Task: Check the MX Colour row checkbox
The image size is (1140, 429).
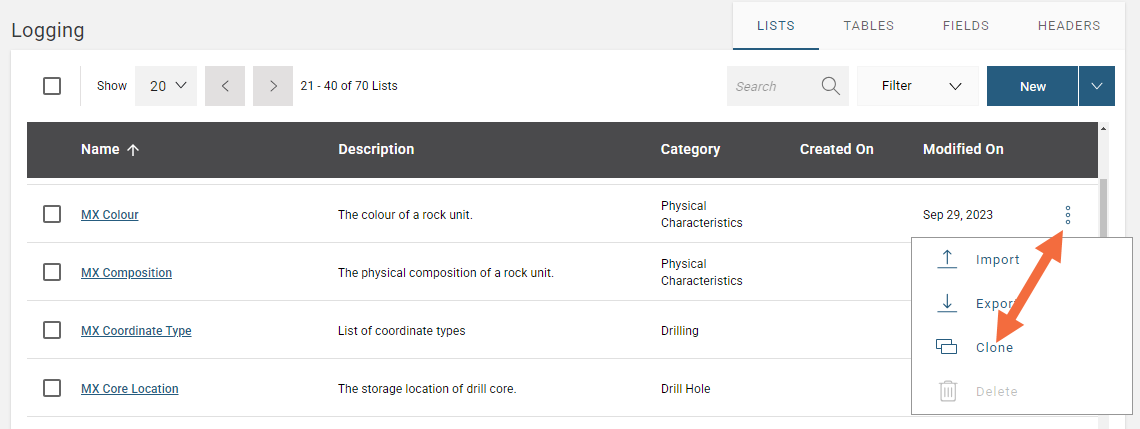Action: (x=52, y=214)
